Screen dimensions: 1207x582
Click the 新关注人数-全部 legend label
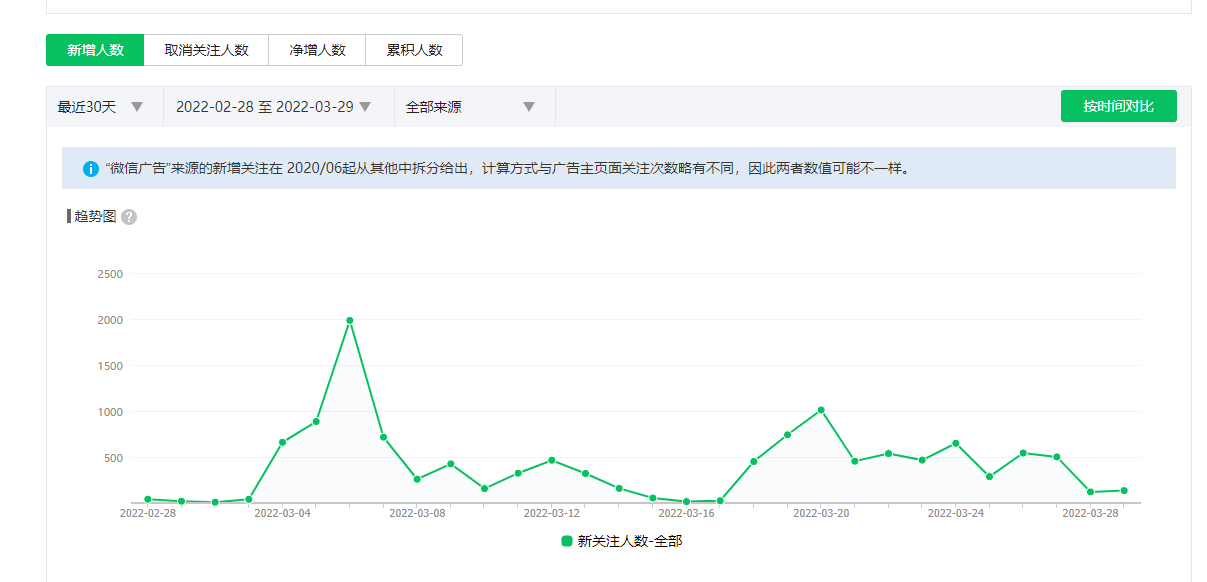click(x=629, y=541)
